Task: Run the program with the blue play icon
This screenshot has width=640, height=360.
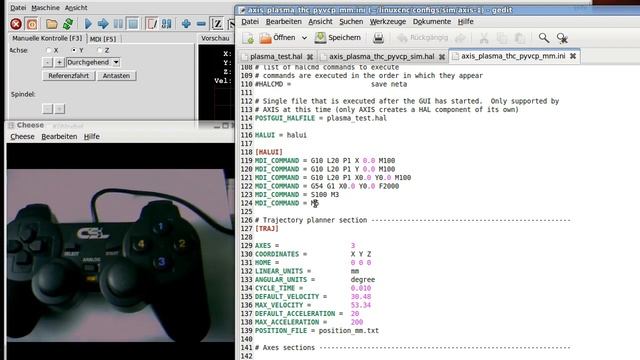Action: (88, 24)
